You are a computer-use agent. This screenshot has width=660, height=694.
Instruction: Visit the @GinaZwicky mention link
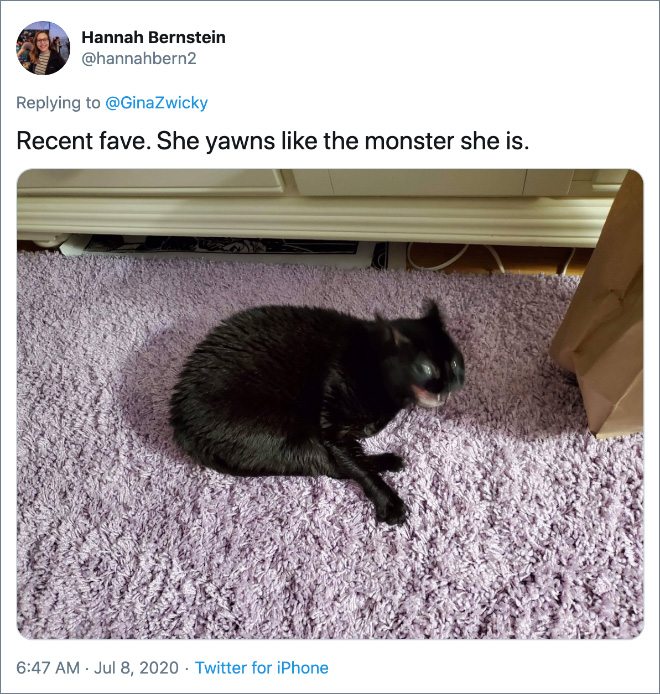point(156,103)
